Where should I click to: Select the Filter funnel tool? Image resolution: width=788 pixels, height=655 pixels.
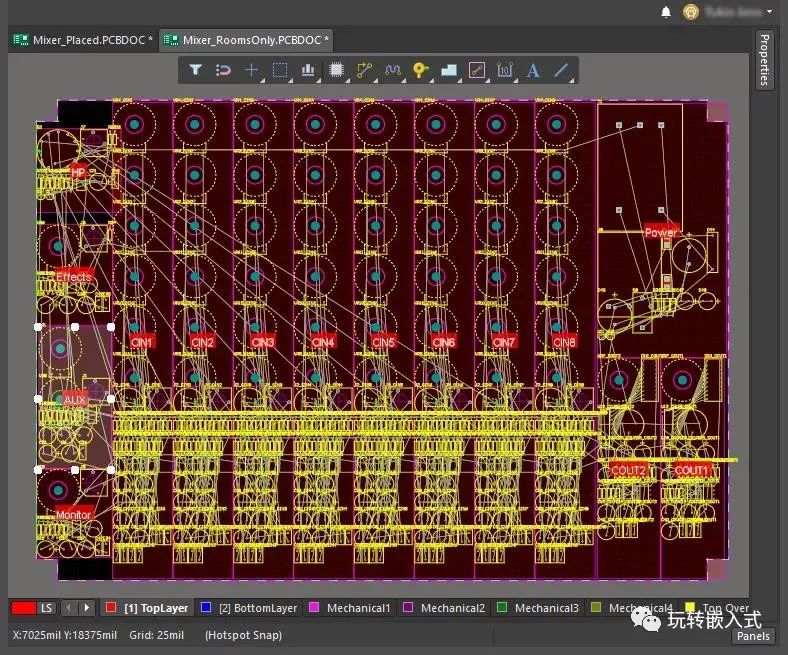(x=195, y=70)
